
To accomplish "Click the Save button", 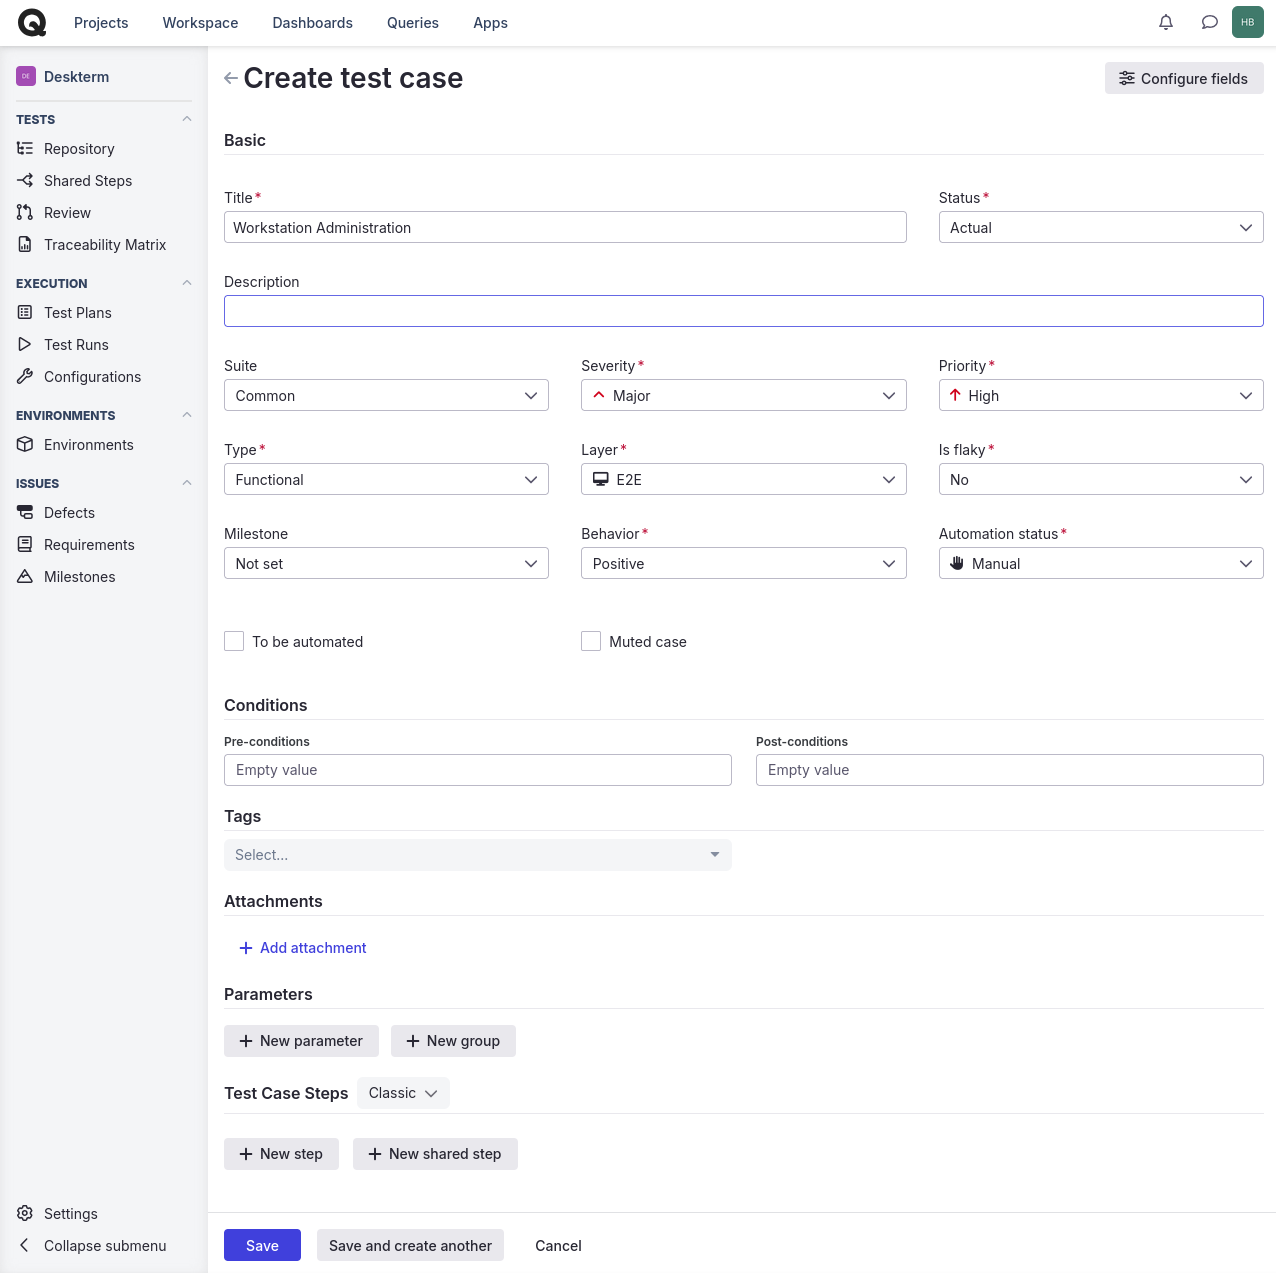I will 262,1245.
